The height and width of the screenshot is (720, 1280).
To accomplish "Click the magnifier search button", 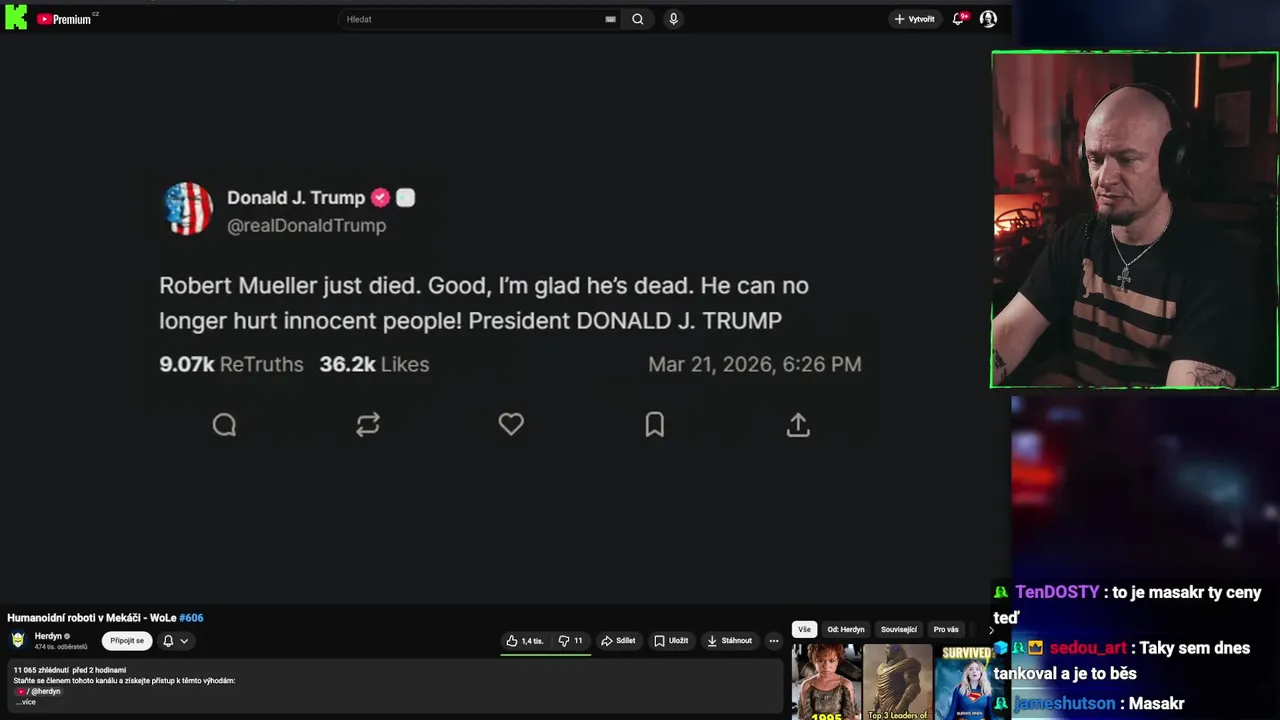I will coord(637,19).
